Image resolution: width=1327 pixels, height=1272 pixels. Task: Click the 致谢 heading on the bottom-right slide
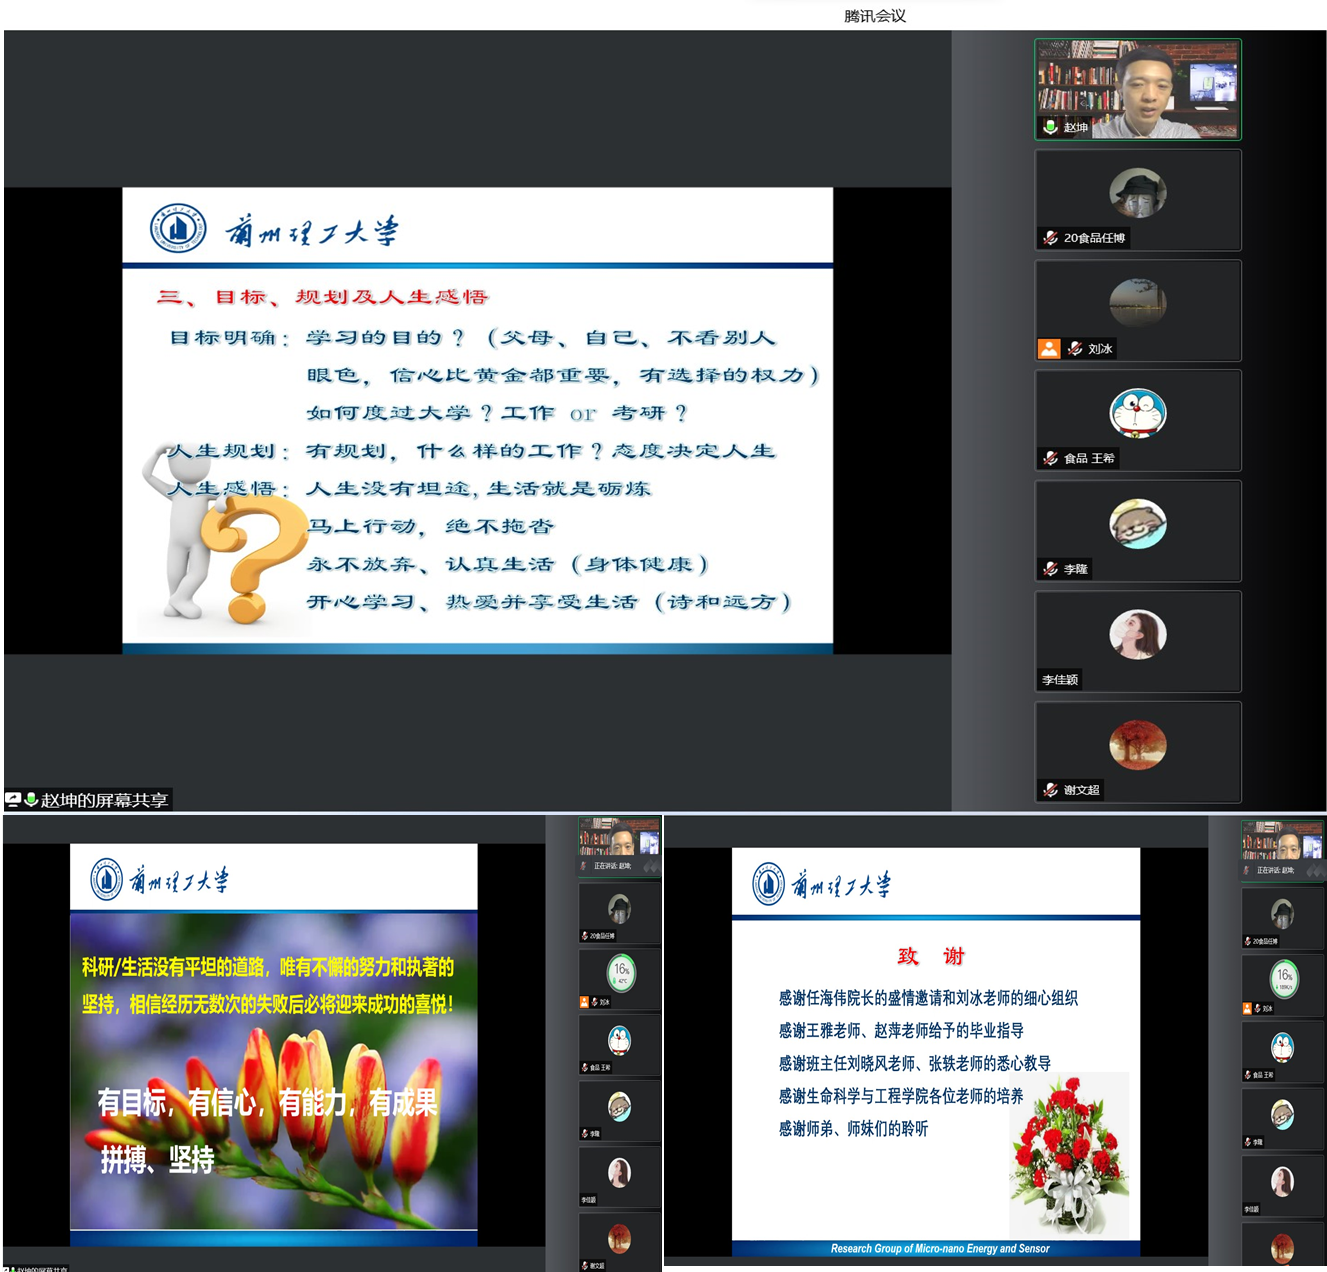click(930, 956)
